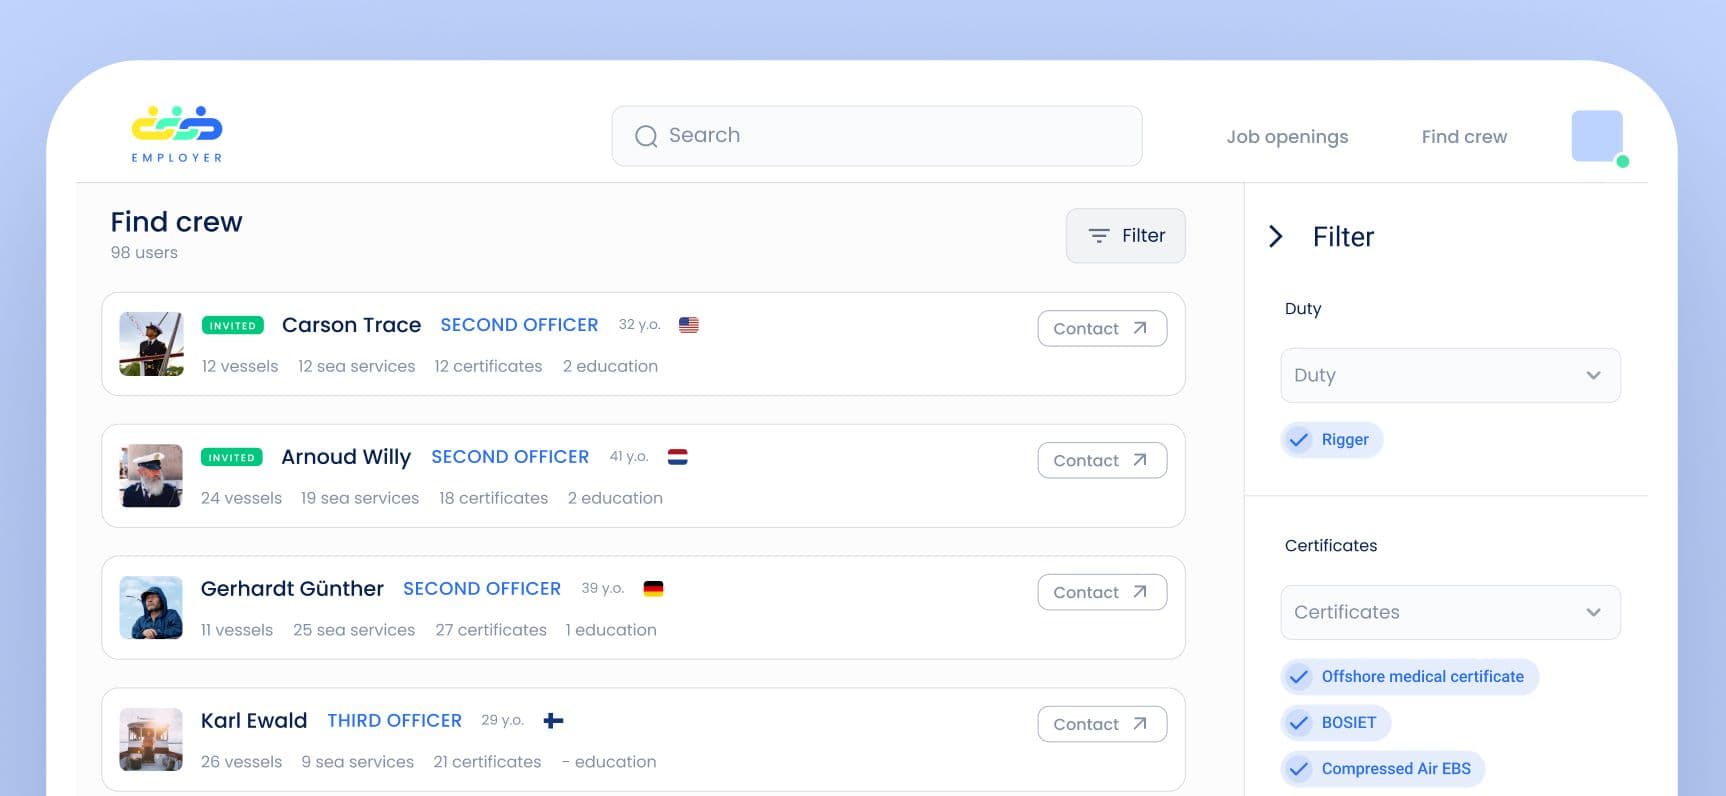Viewport: 1726px width, 796px height.
Task: Contact Carson Trace
Action: point(1101,329)
